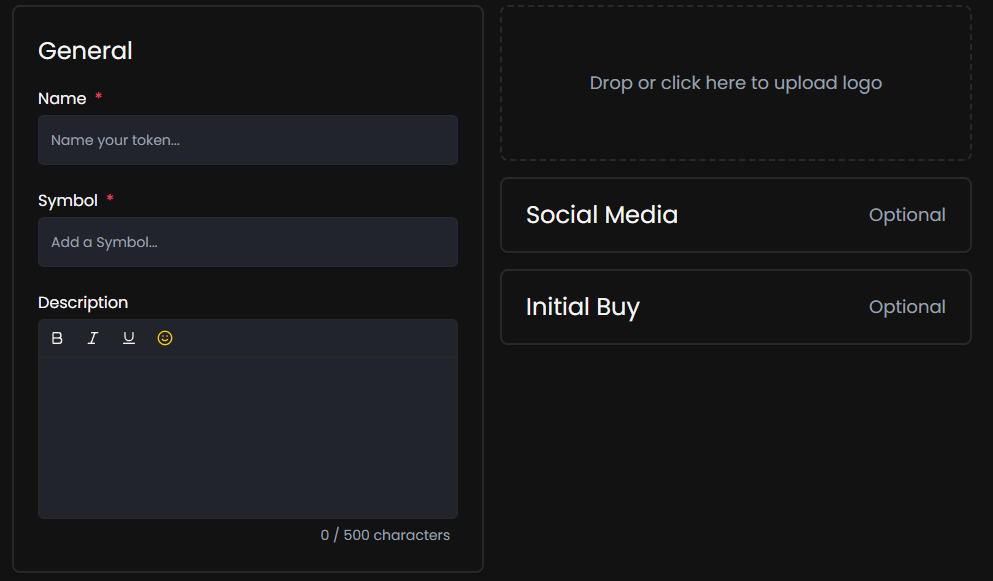
Task: Click 'Optional' beside Initial Buy
Action: 907,307
